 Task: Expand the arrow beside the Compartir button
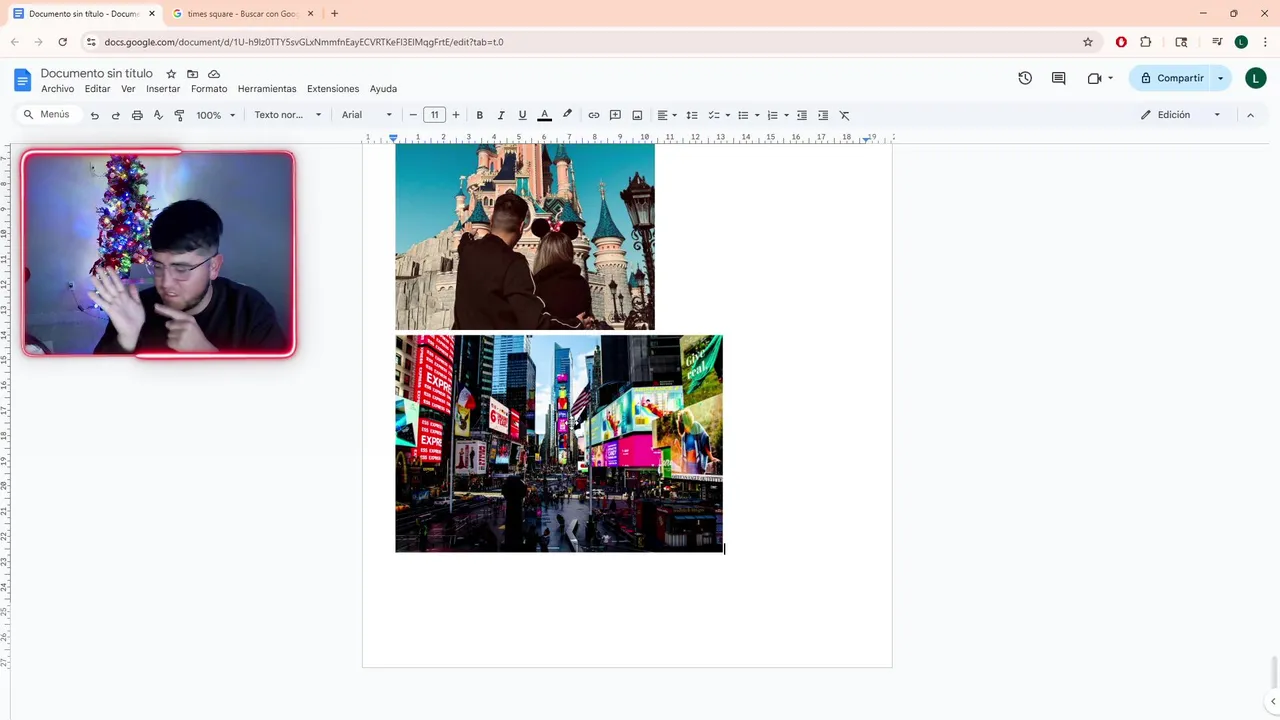[x=1220, y=78]
